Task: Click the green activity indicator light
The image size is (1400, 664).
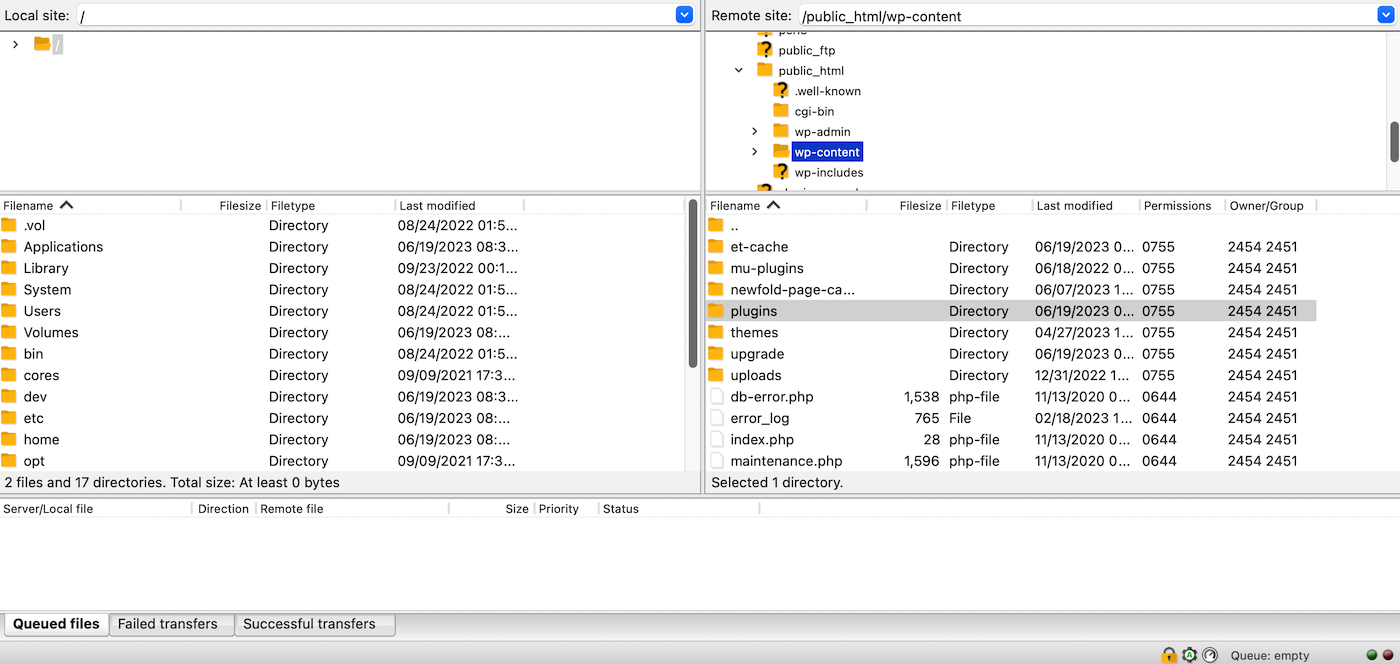Action: pos(1372,655)
